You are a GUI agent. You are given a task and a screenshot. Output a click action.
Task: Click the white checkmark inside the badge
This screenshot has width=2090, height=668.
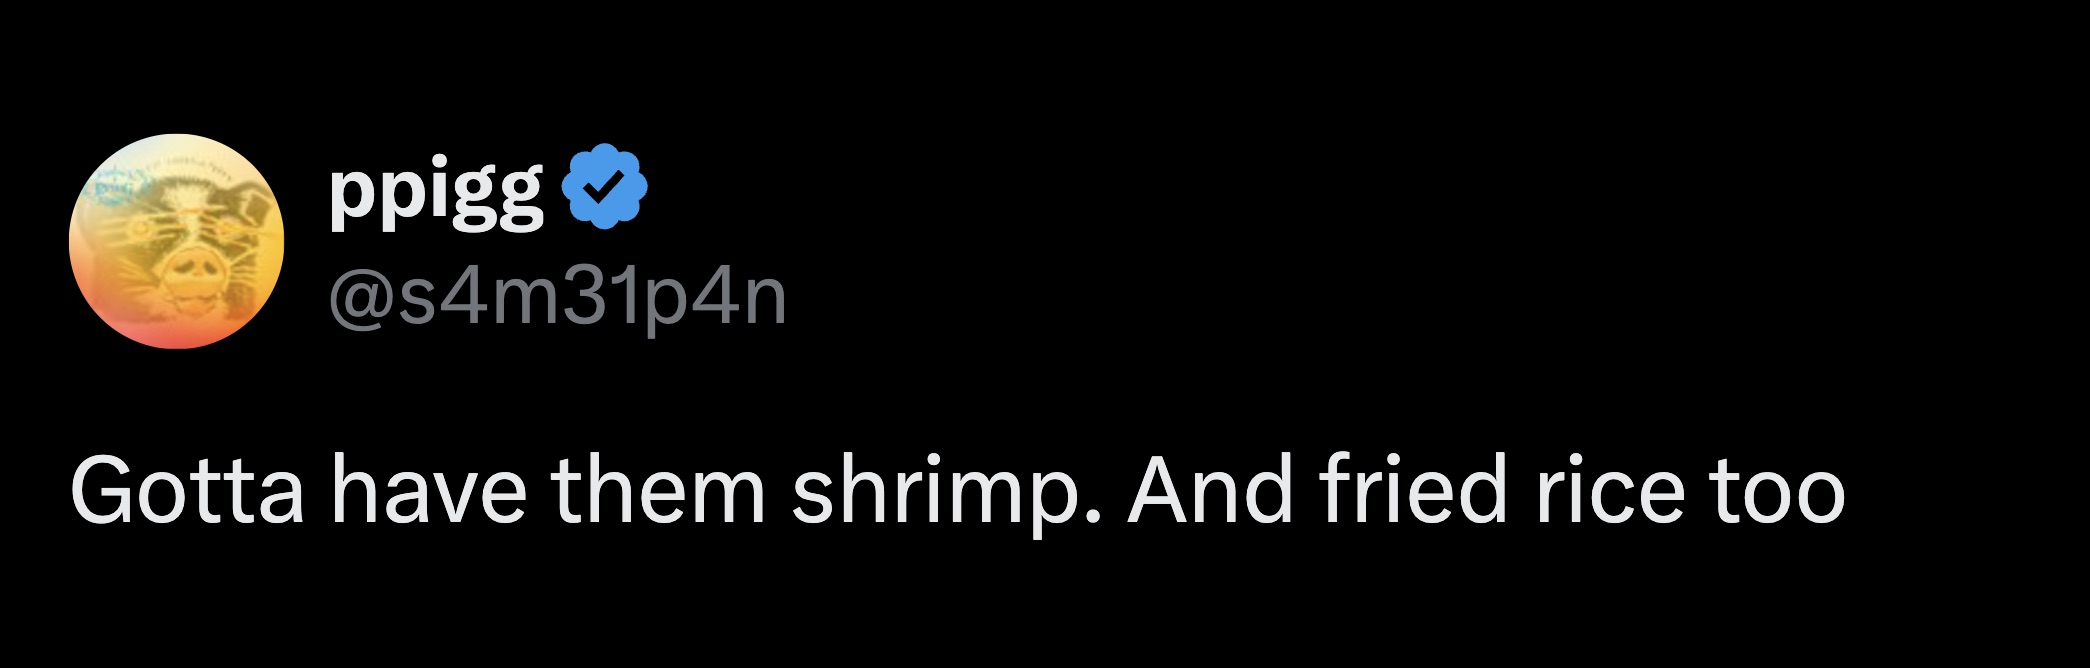coord(605,187)
